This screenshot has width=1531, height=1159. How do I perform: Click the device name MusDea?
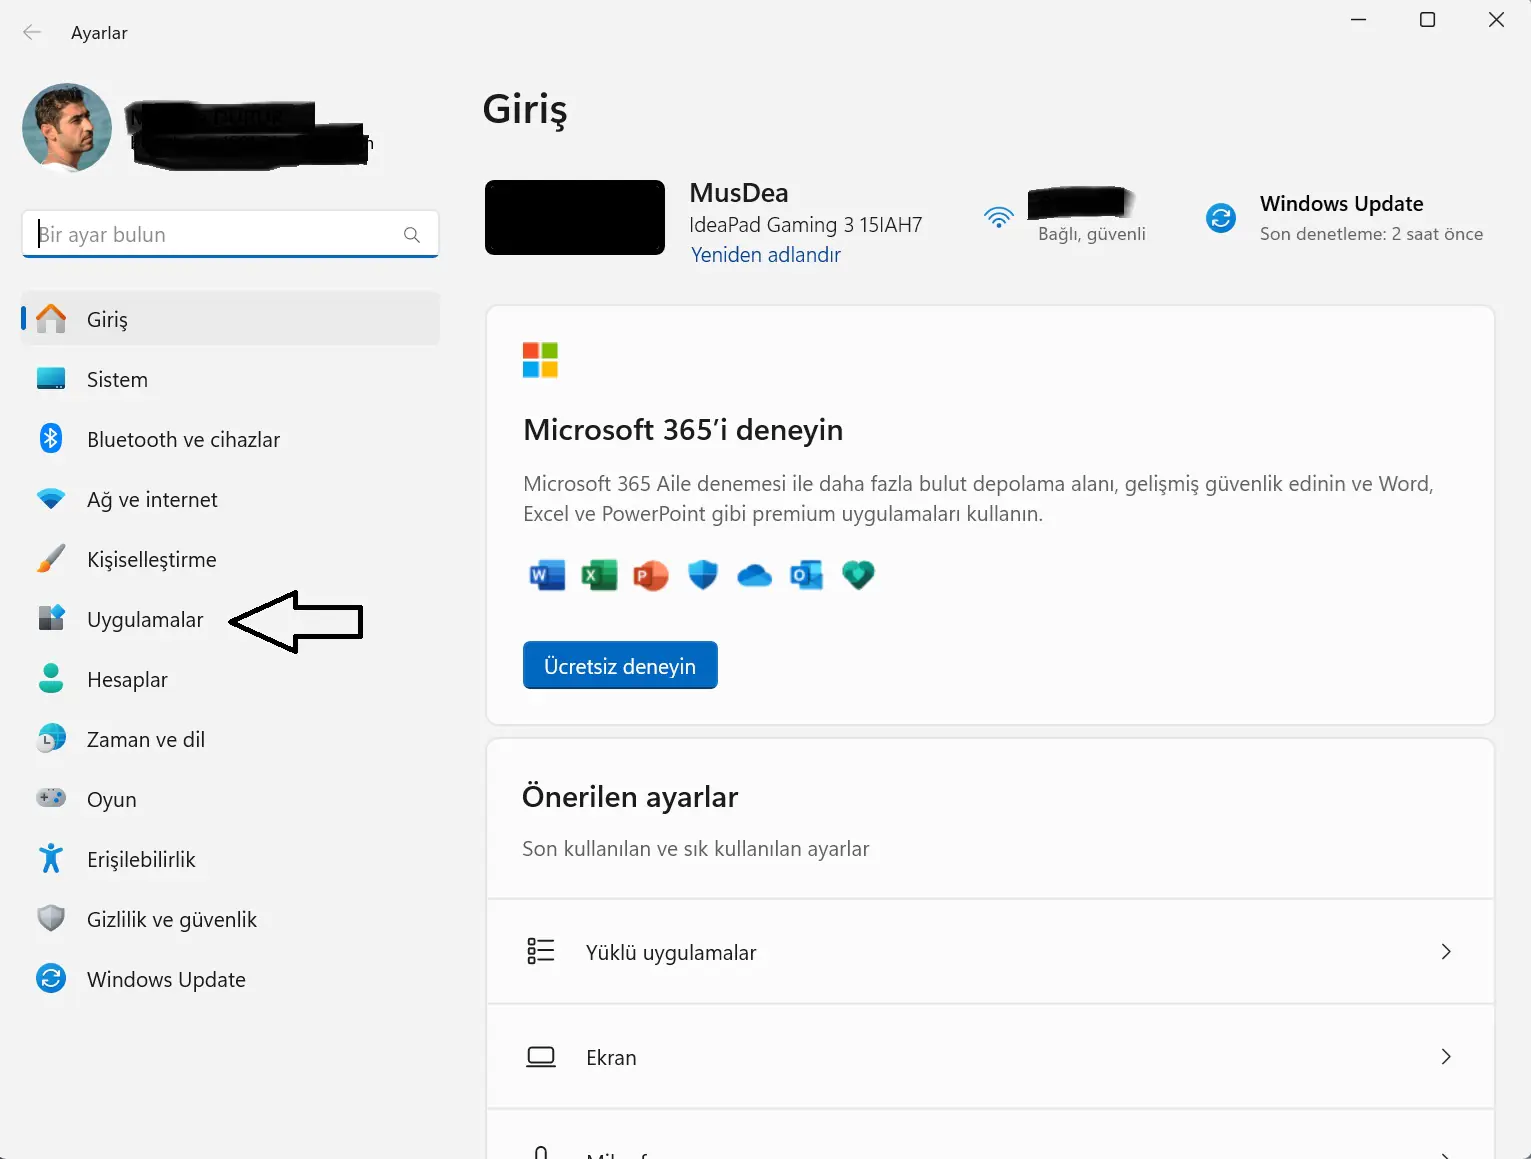point(739,193)
